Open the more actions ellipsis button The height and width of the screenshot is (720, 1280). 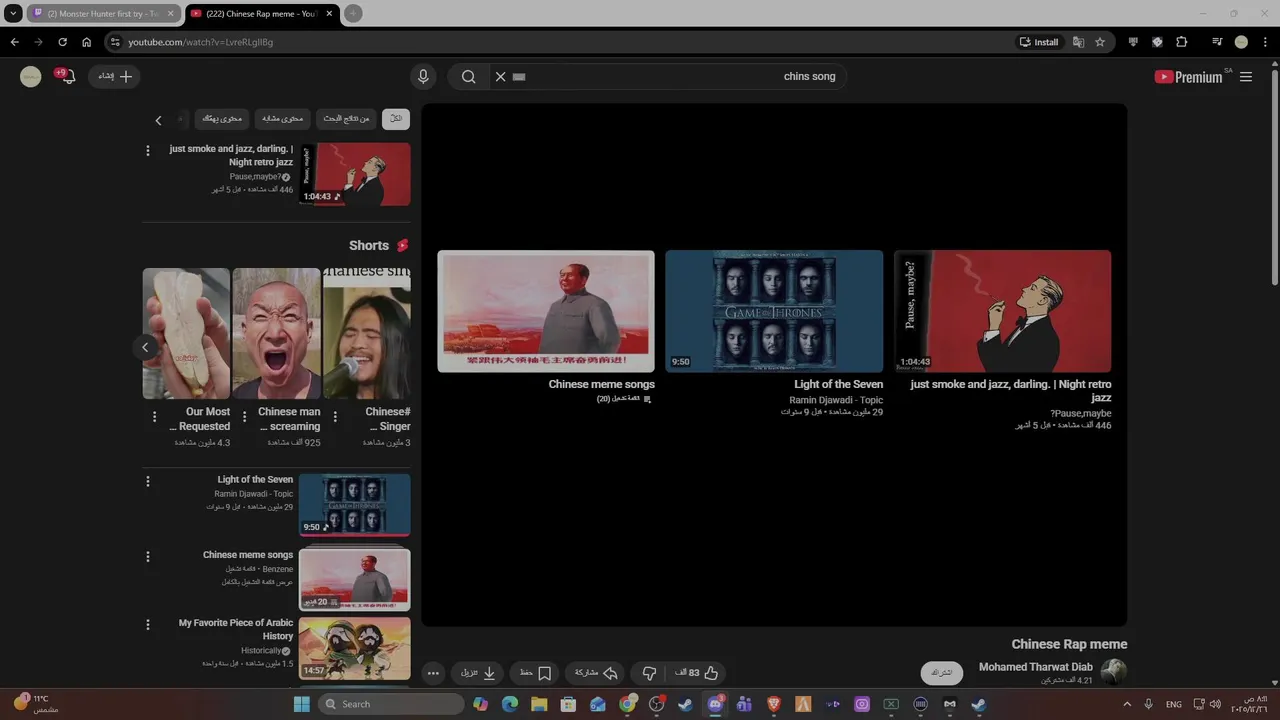coord(433,673)
